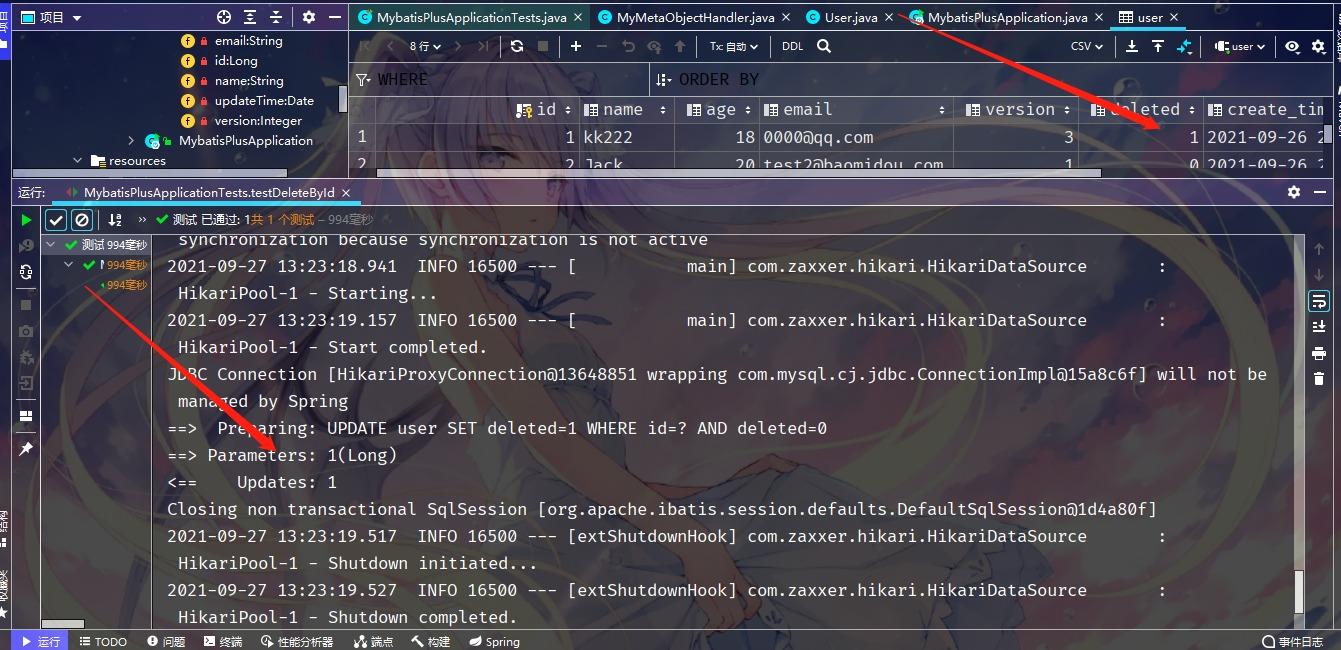Click the compare data icon beside import
1341x650 pixels.
click(x=1184, y=46)
